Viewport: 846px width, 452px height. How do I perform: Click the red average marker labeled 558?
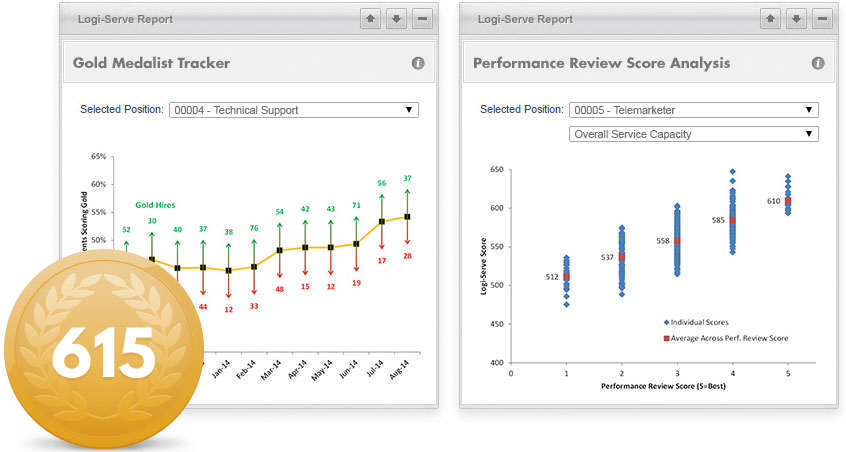click(x=677, y=241)
